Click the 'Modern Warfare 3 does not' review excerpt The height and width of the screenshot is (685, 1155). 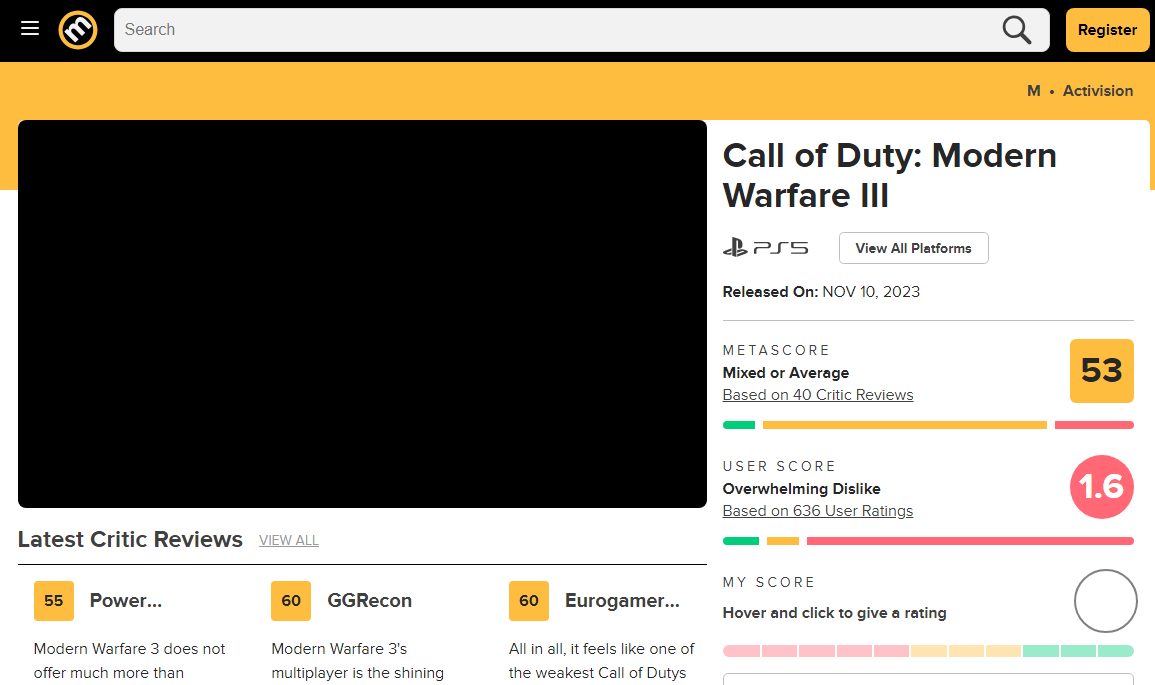[x=130, y=649]
